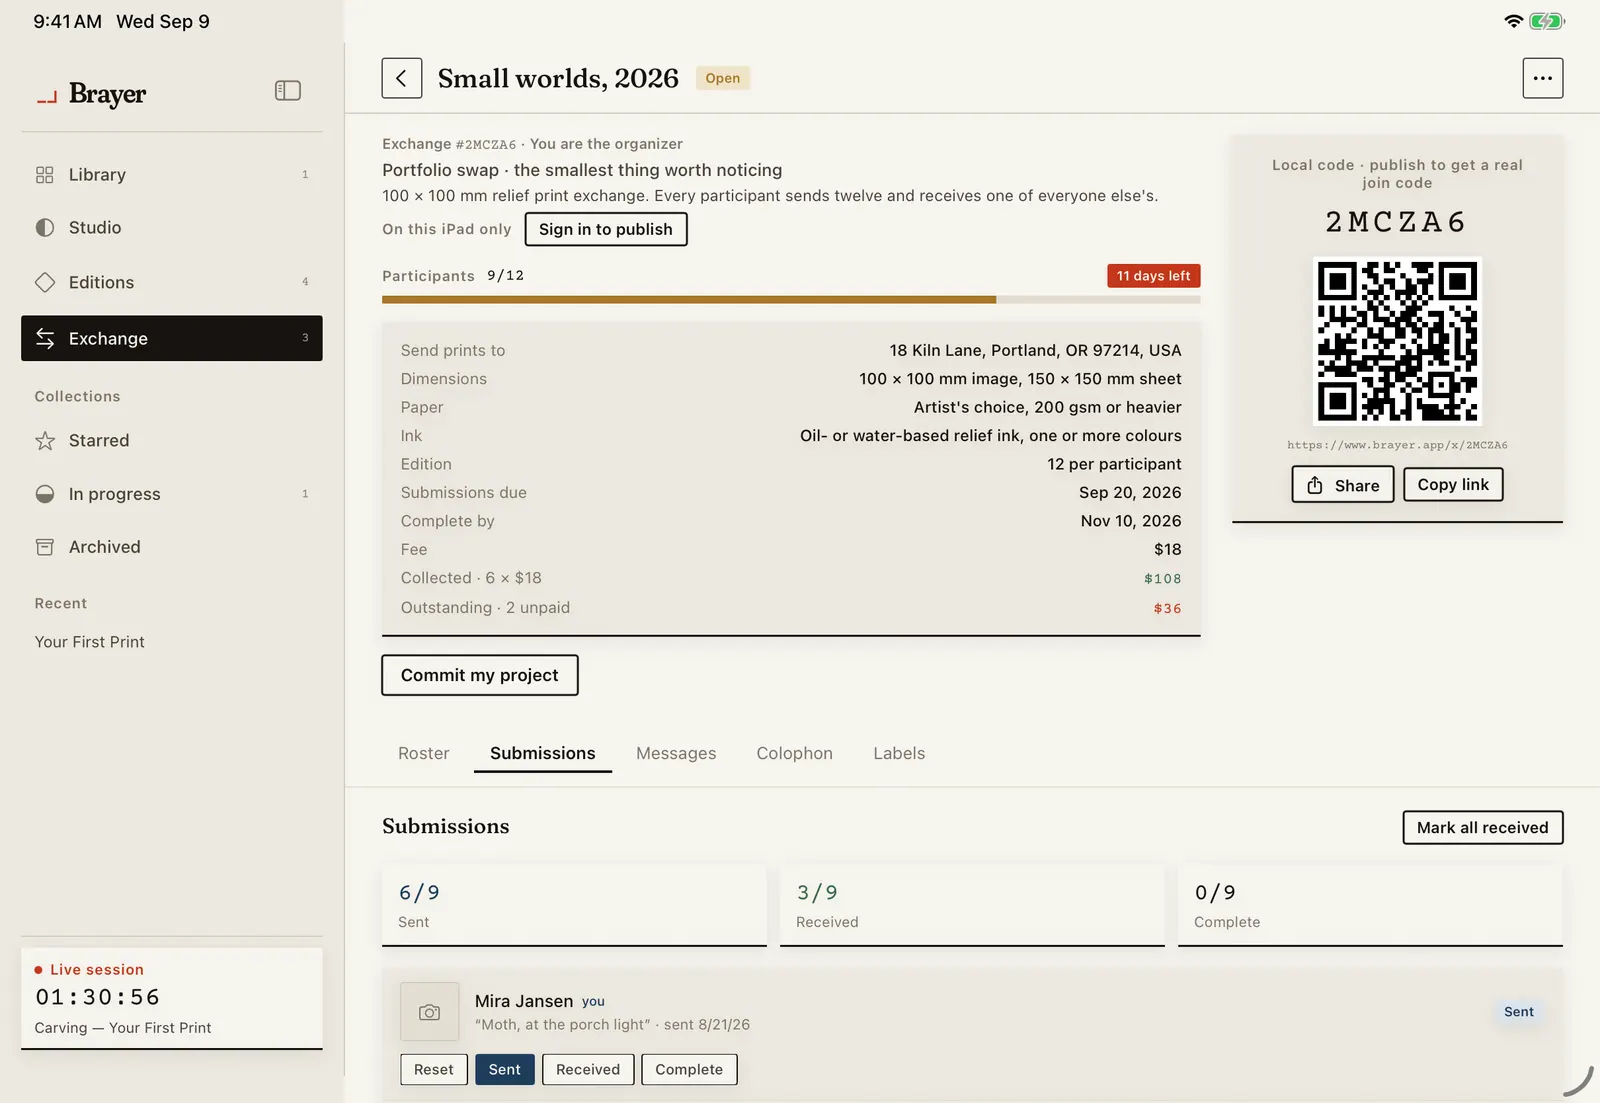
Task: Select the Exchange sidebar item
Action: pyautogui.click(x=172, y=338)
